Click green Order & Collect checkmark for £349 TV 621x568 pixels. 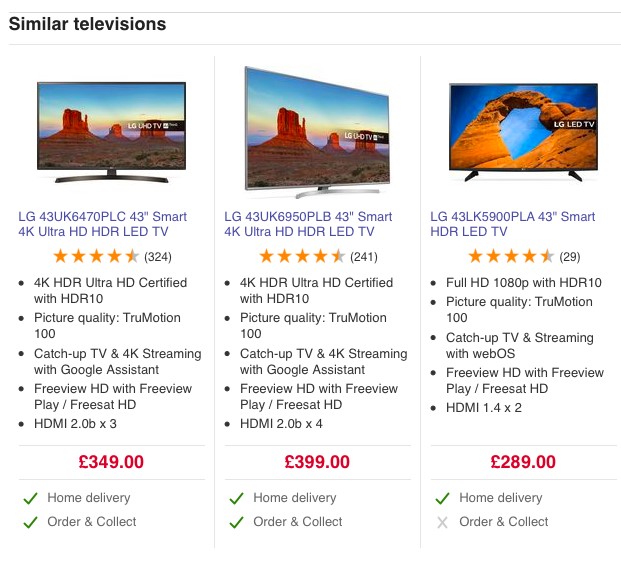coord(30,522)
